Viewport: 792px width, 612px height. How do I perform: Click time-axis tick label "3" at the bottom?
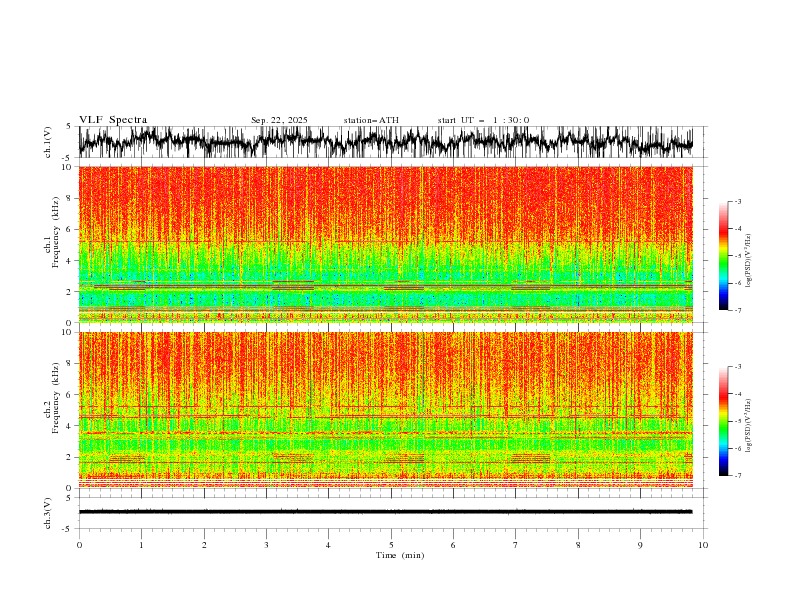point(266,545)
